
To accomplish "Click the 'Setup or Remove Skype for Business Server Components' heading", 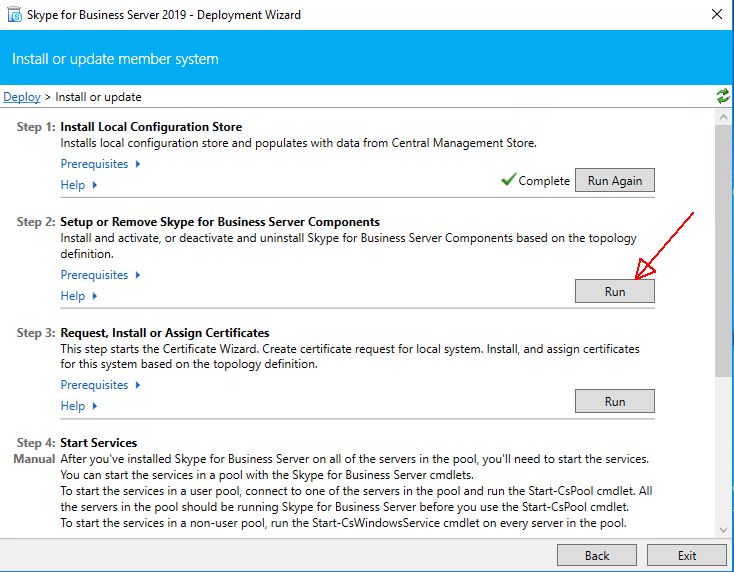I will pyautogui.click(x=220, y=222).
